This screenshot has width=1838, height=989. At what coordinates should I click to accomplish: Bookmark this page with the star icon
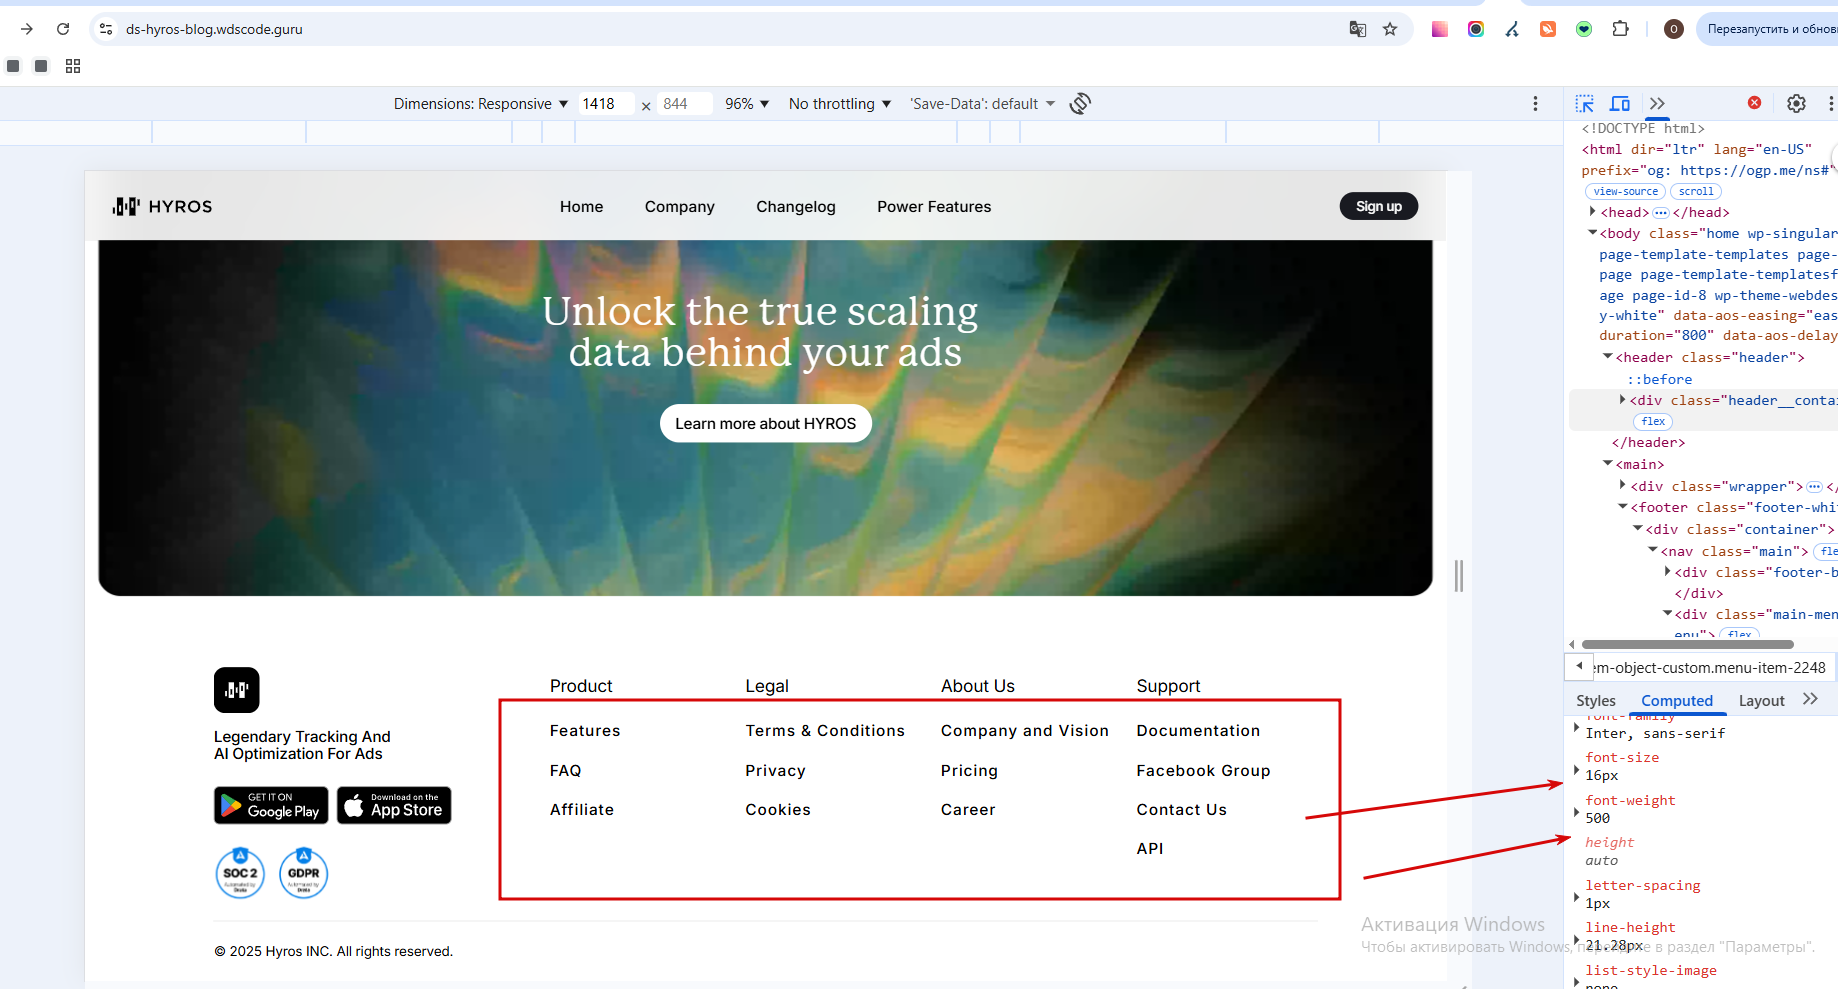[1390, 29]
